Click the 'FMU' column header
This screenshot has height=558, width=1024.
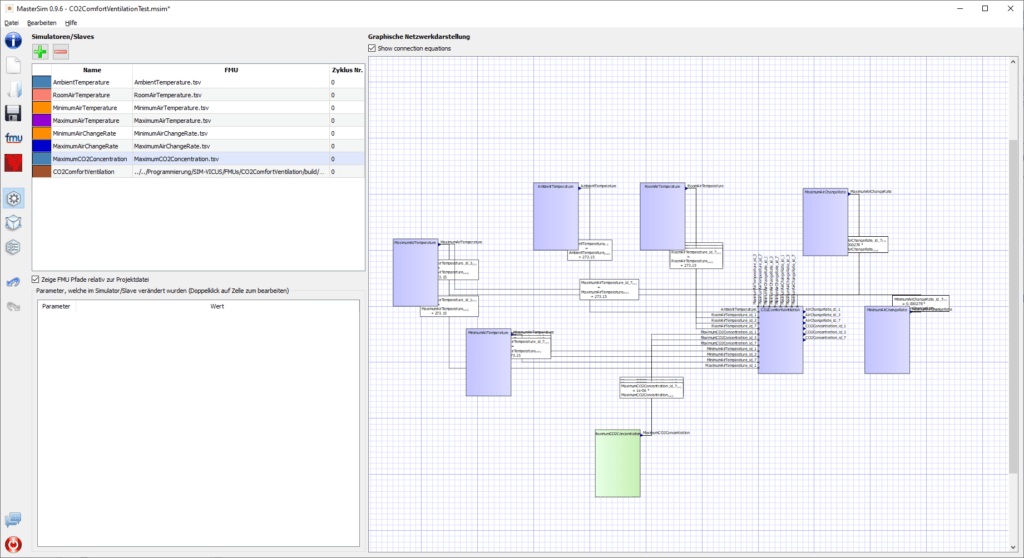tap(231, 70)
